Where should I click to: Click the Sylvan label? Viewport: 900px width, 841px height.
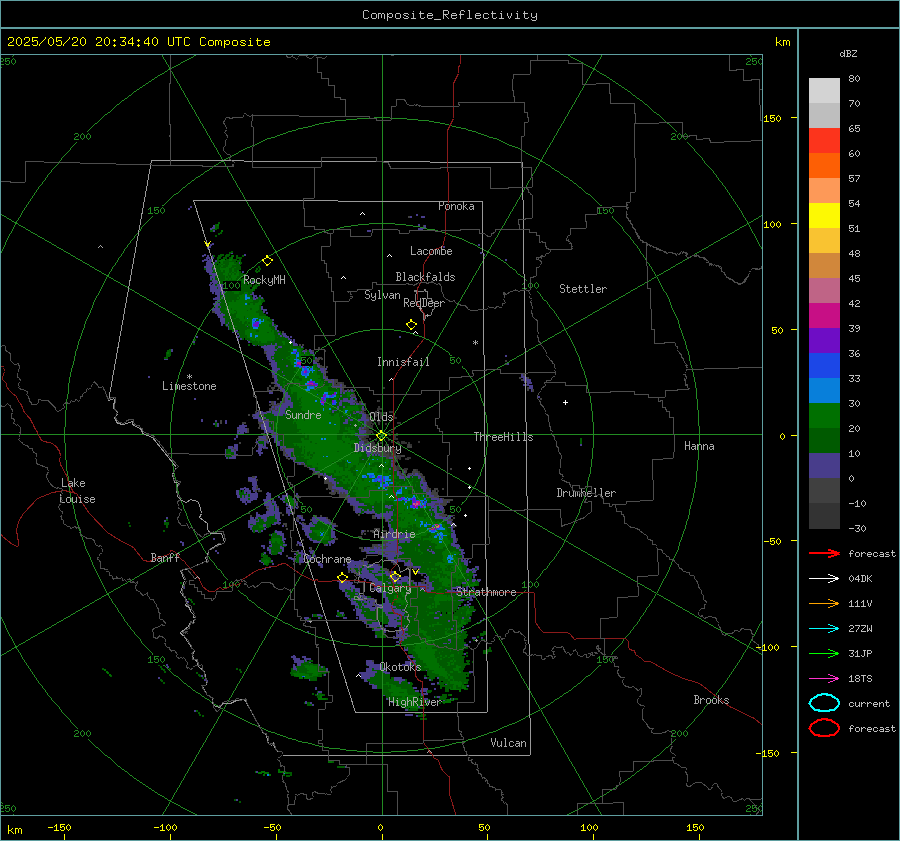pyautogui.click(x=382, y=296)
